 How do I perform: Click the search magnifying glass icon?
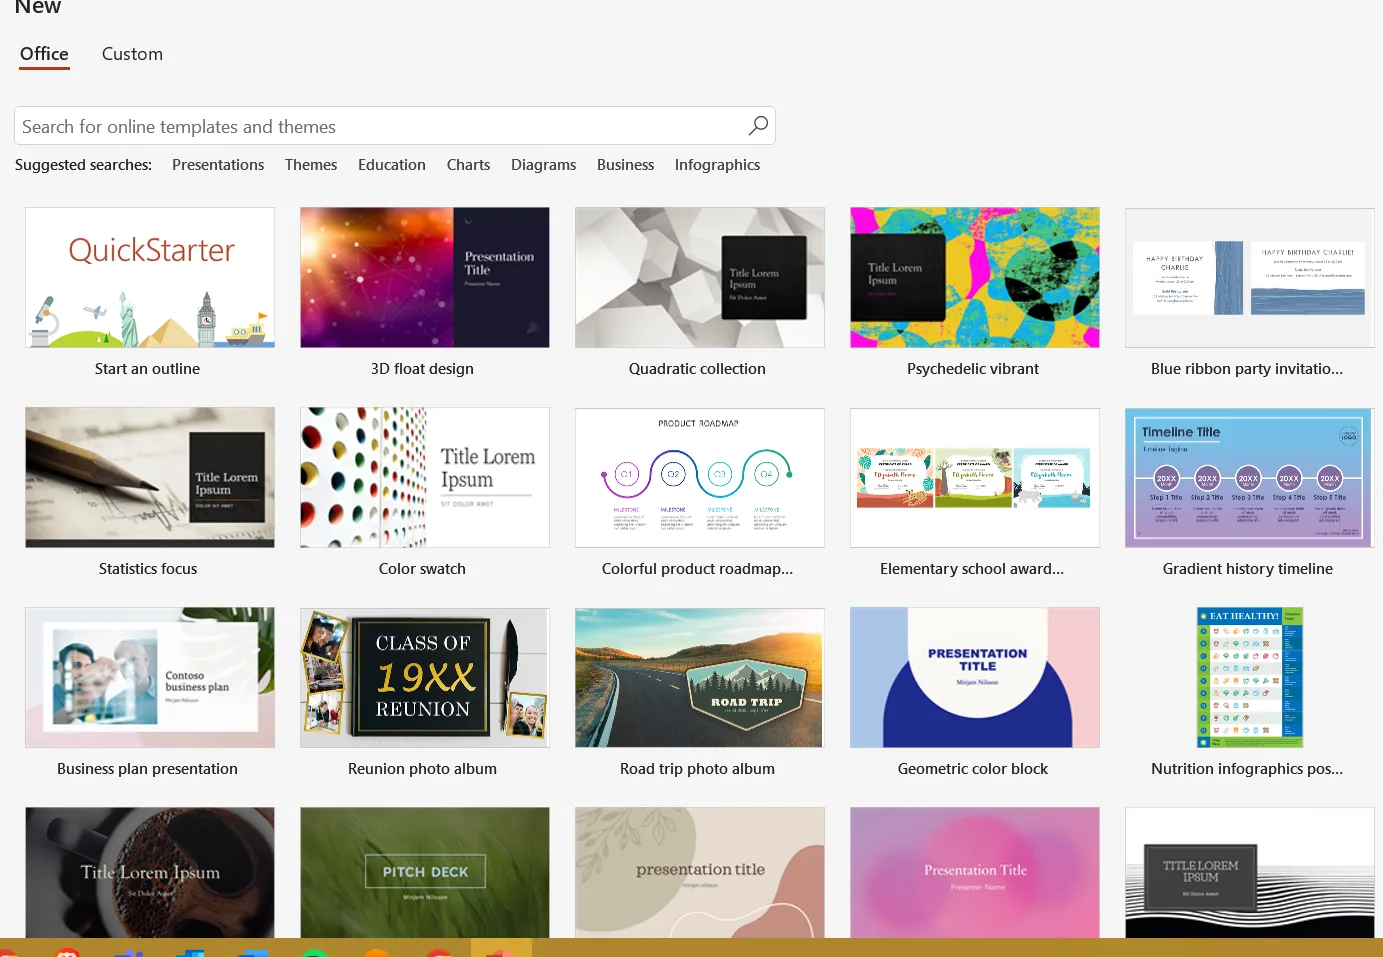pos(757,125)
